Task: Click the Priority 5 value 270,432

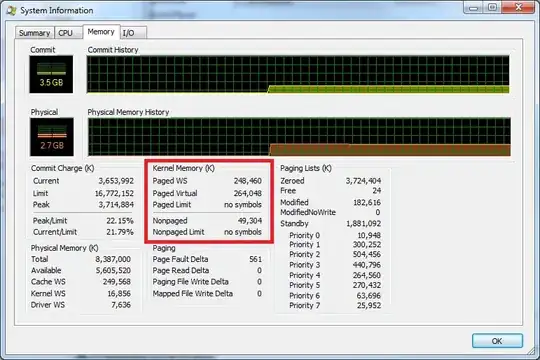Action: pos(367,285)
